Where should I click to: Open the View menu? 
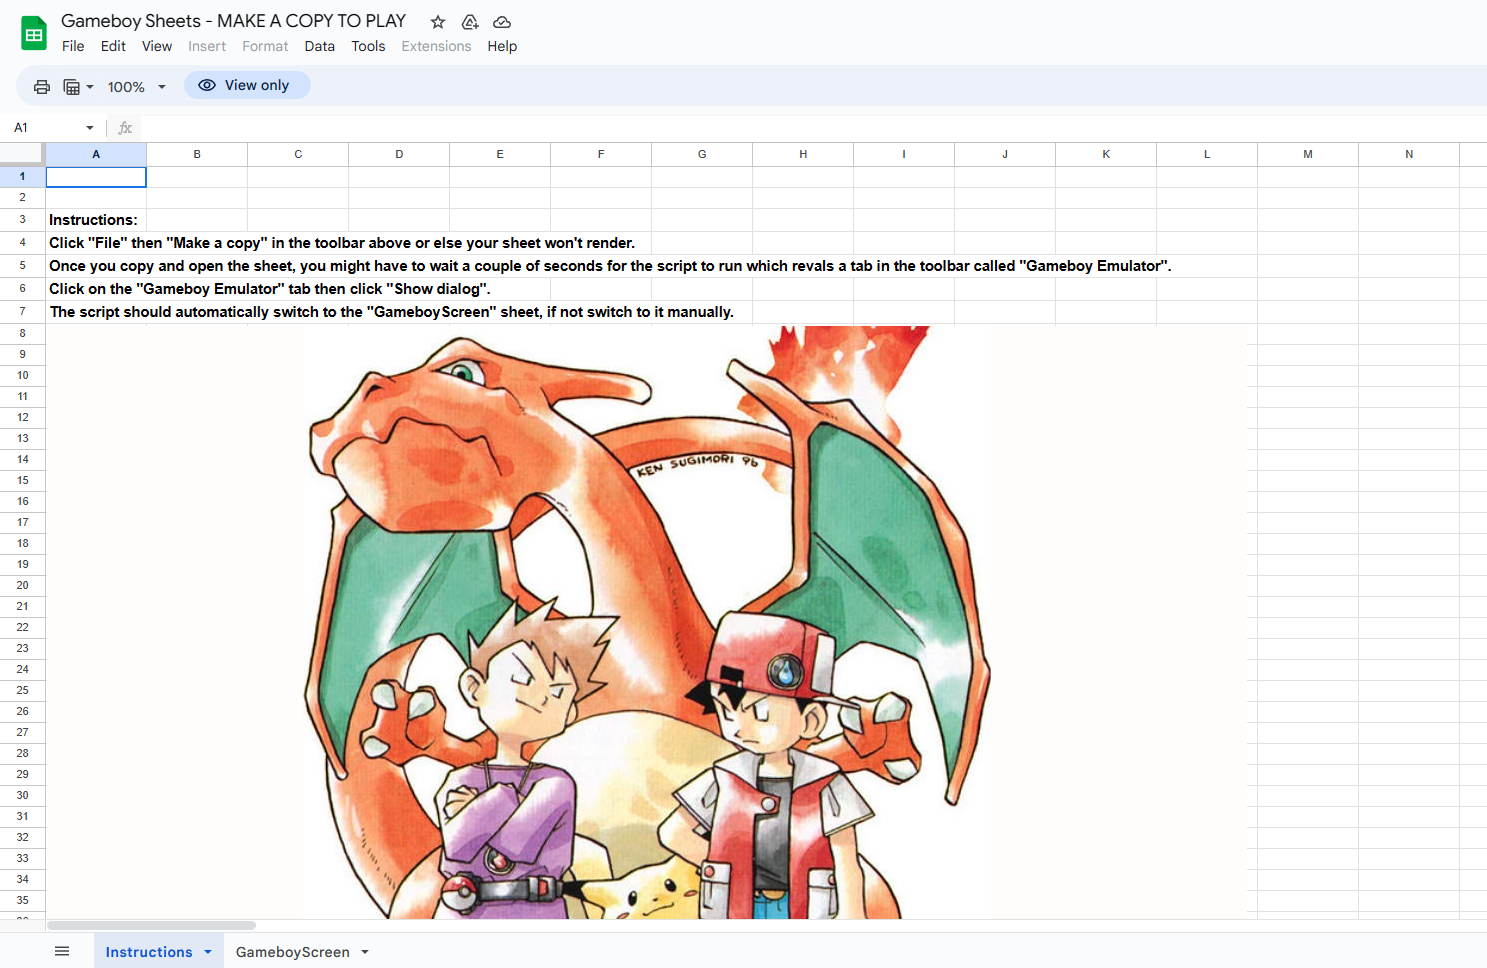[x=157, y=46]
